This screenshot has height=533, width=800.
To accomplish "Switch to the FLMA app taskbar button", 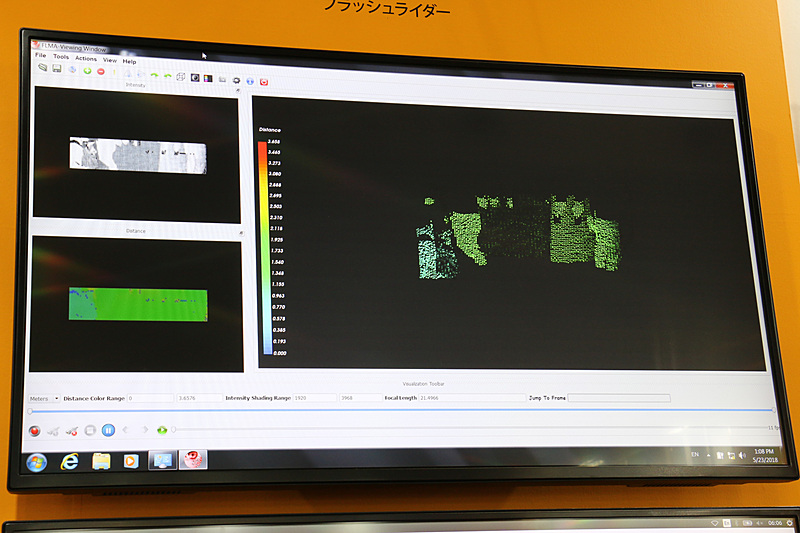I will pyautogui.click(x=193, y=460).
